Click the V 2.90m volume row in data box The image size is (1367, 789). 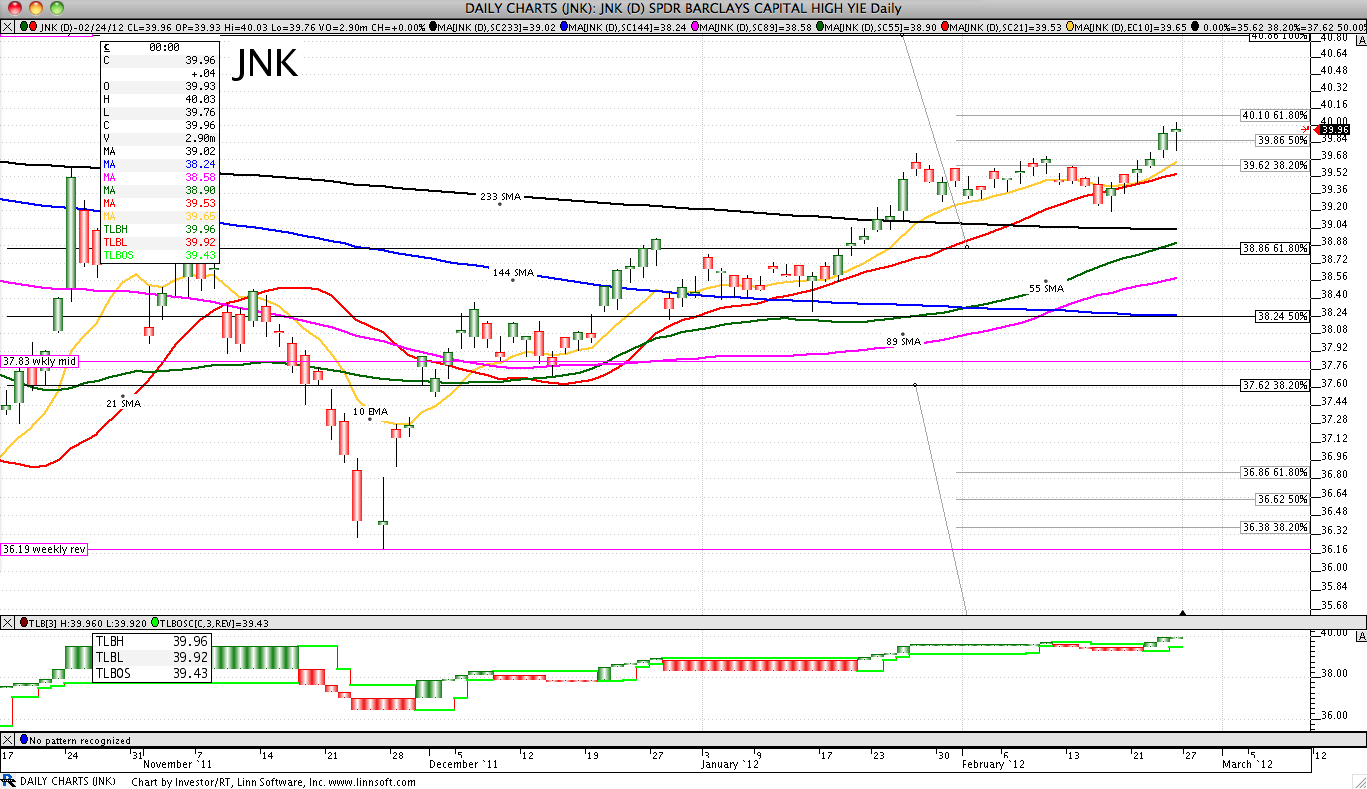(x=159, y=138)
